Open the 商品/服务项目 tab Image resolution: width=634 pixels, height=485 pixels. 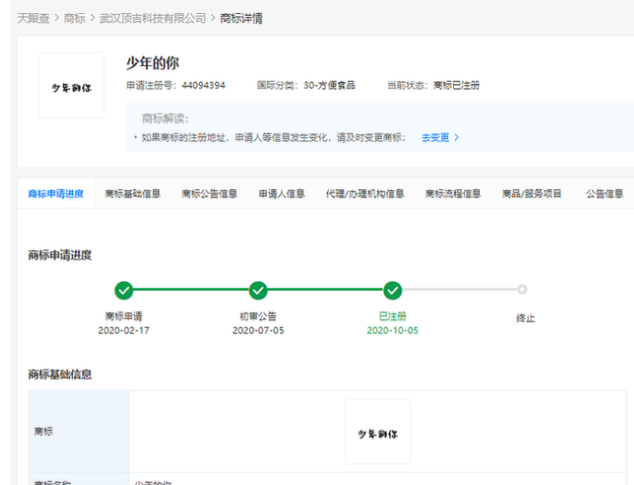pos(532,193)
